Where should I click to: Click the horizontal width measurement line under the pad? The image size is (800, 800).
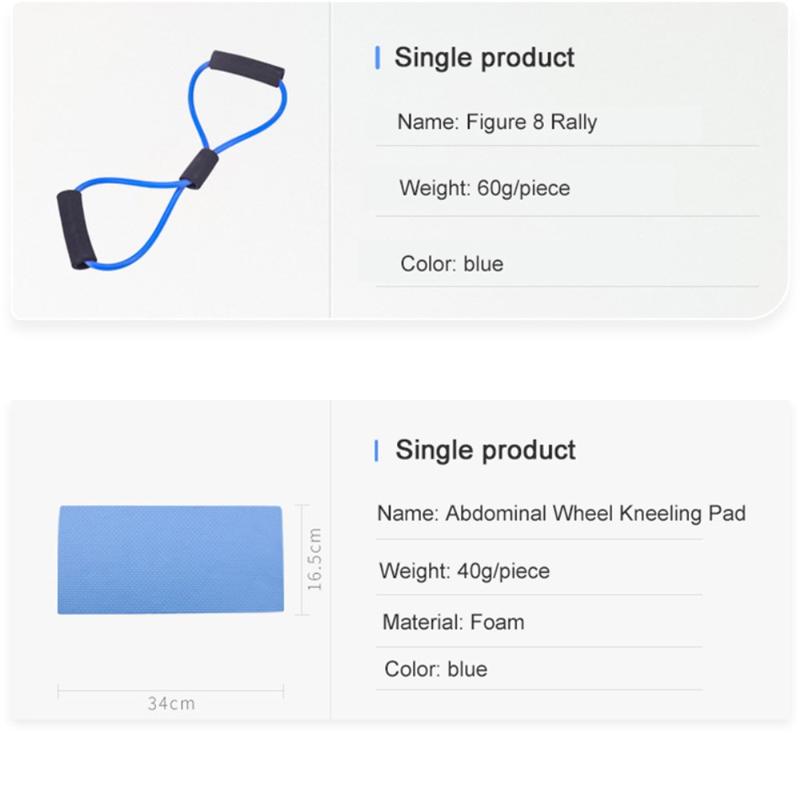click(171, 688)
